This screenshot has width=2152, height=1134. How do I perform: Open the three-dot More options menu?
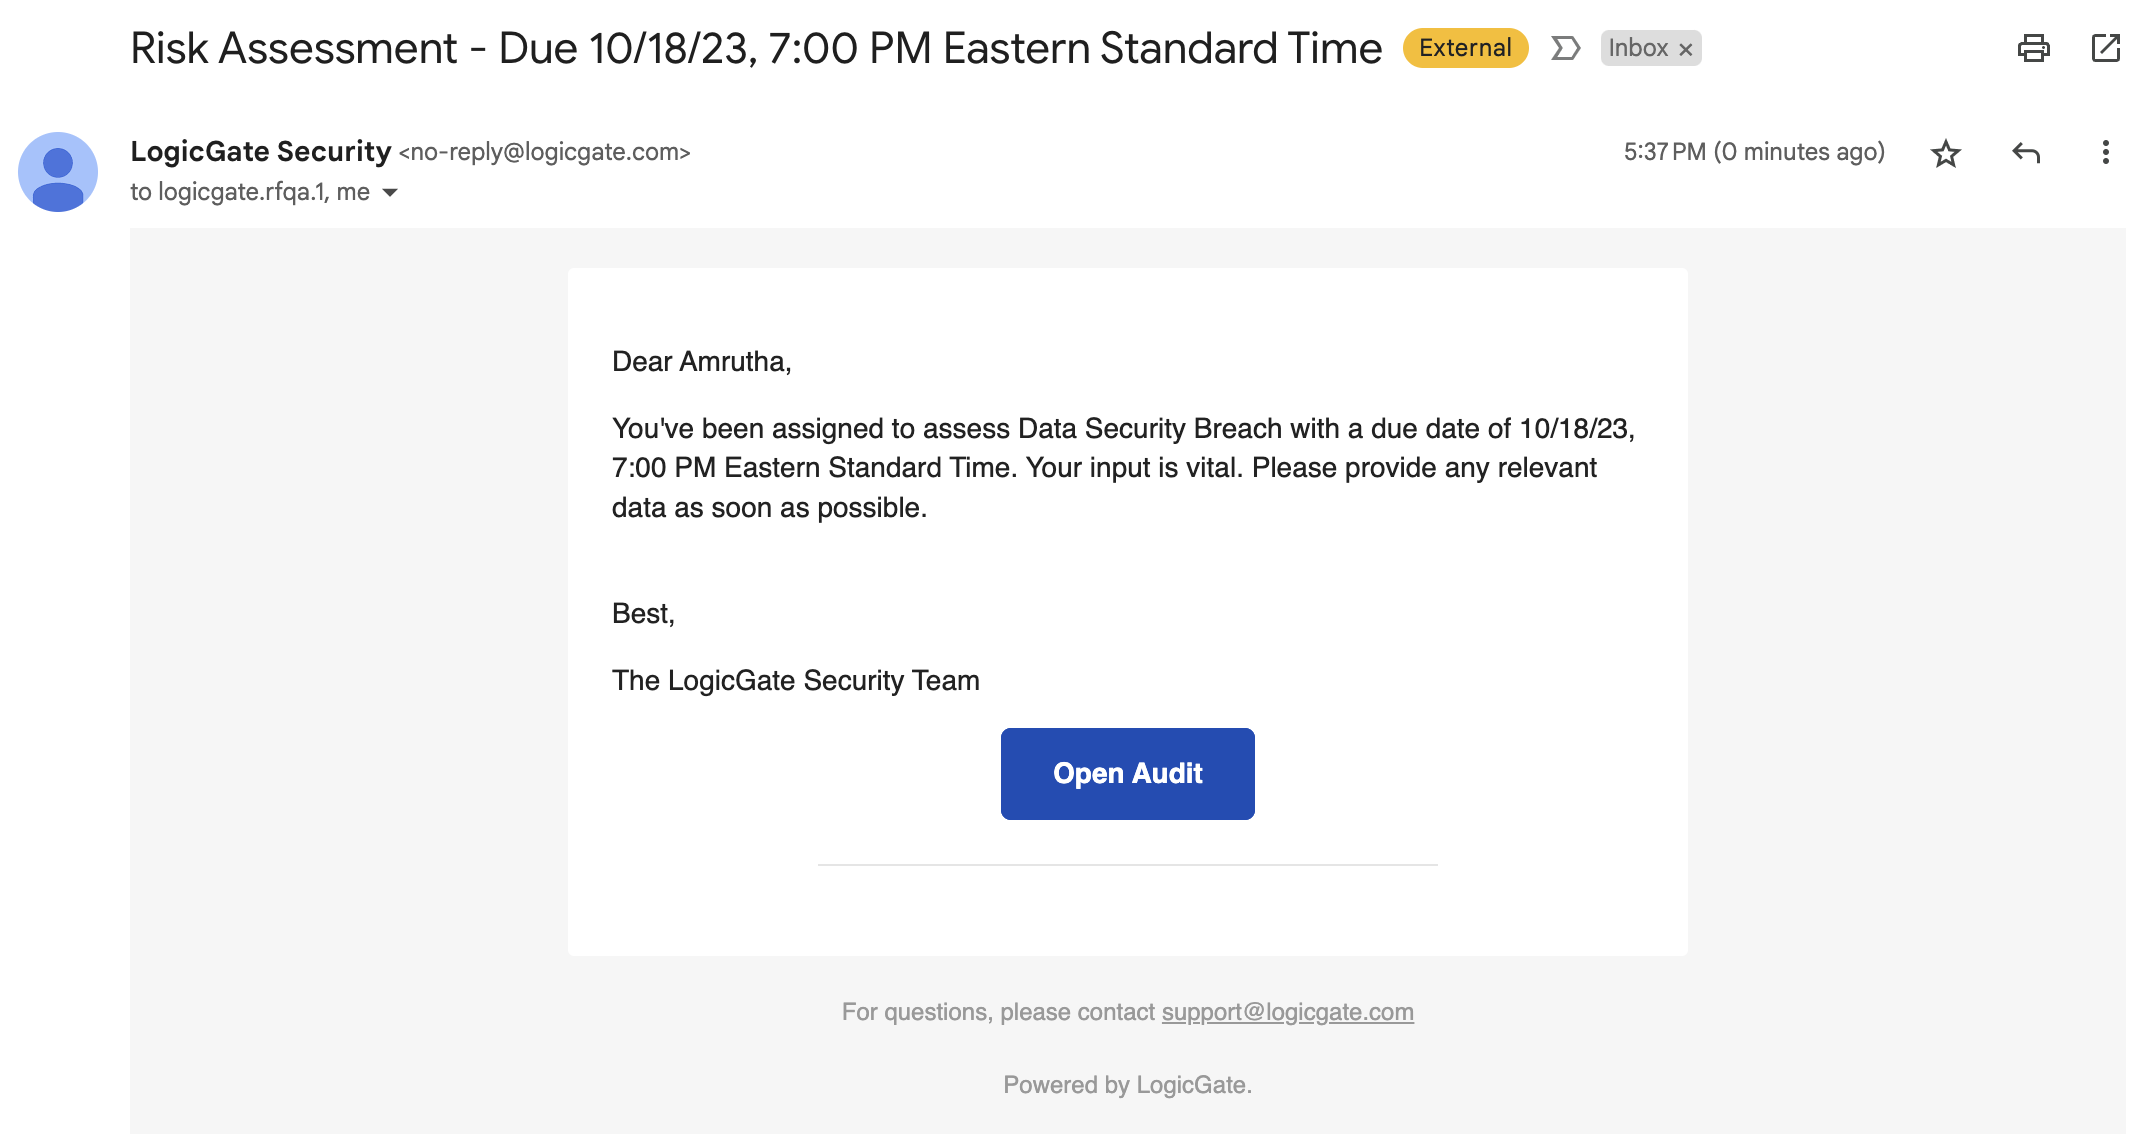point(2105,152)
